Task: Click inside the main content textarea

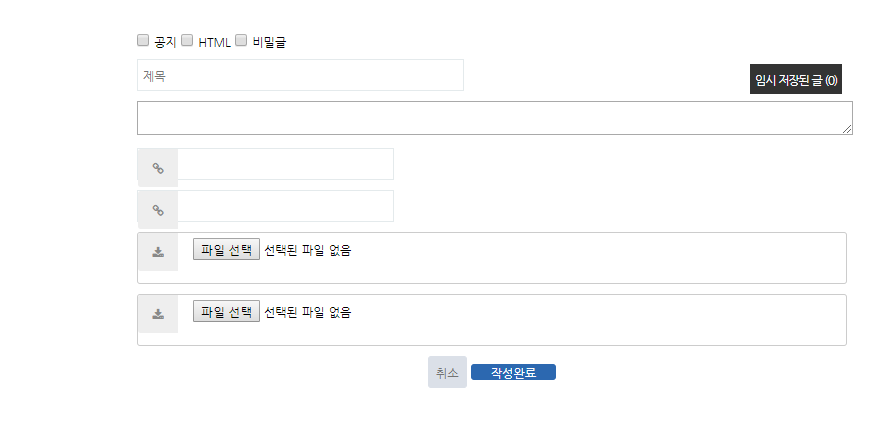Action: [x=494, y=117]
